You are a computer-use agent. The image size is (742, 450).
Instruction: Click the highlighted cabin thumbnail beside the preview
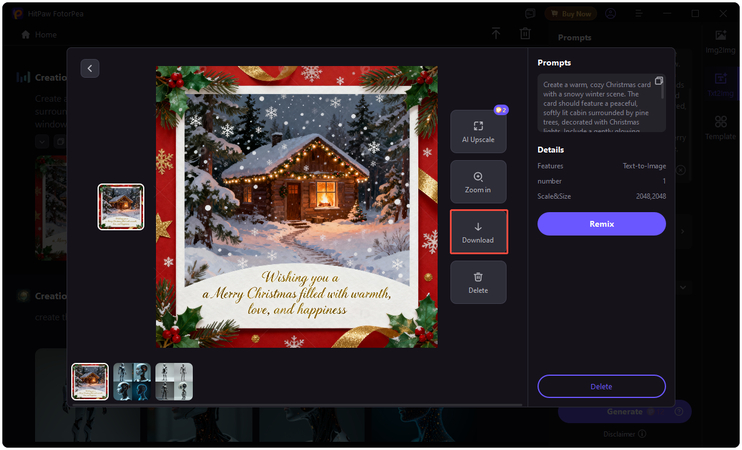(x=121, y=207)
